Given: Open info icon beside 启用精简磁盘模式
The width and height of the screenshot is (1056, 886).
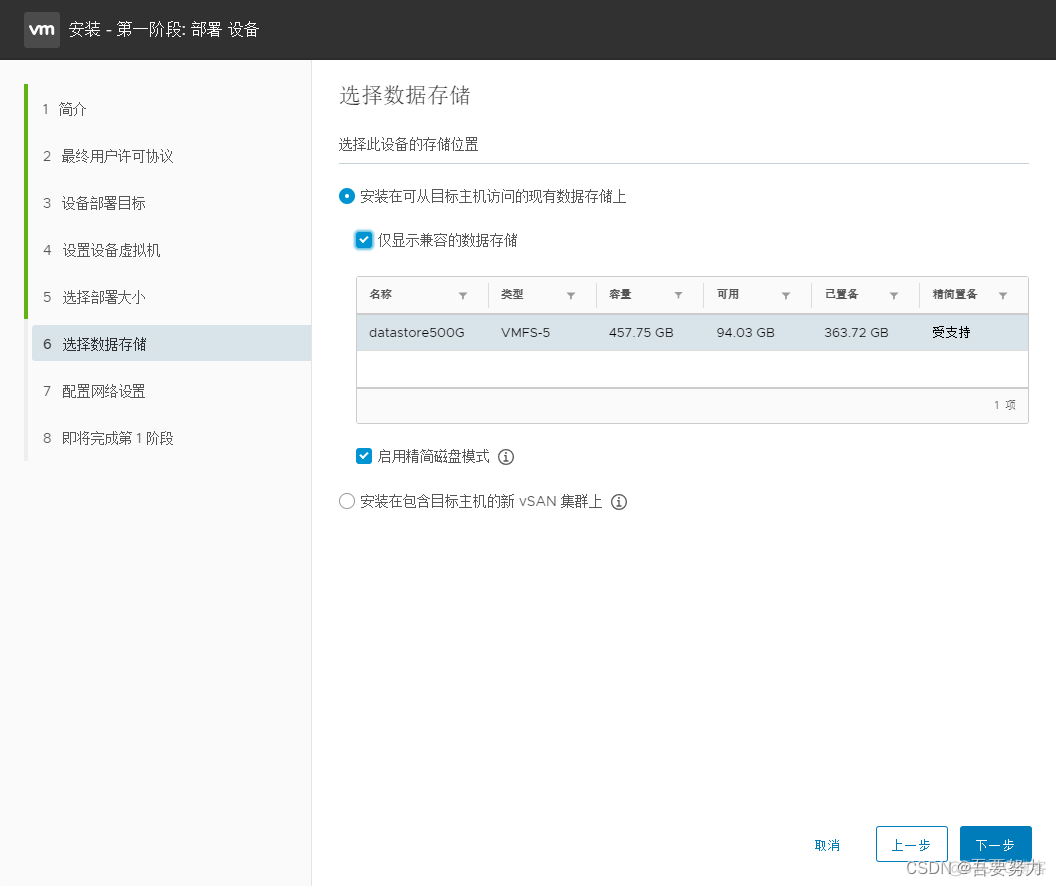Looking at the screenshot, I should pos(506,457).
